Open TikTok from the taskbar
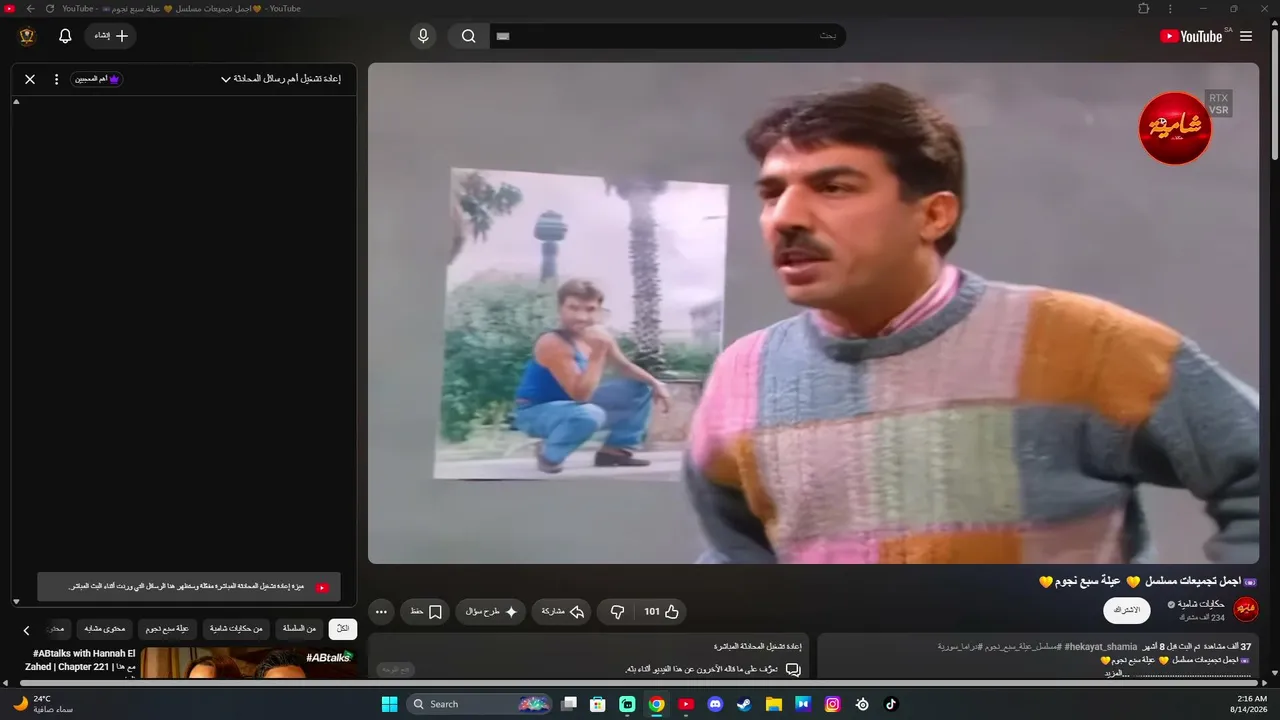Viewport: 1280px width, 720px height. [891, 704]
